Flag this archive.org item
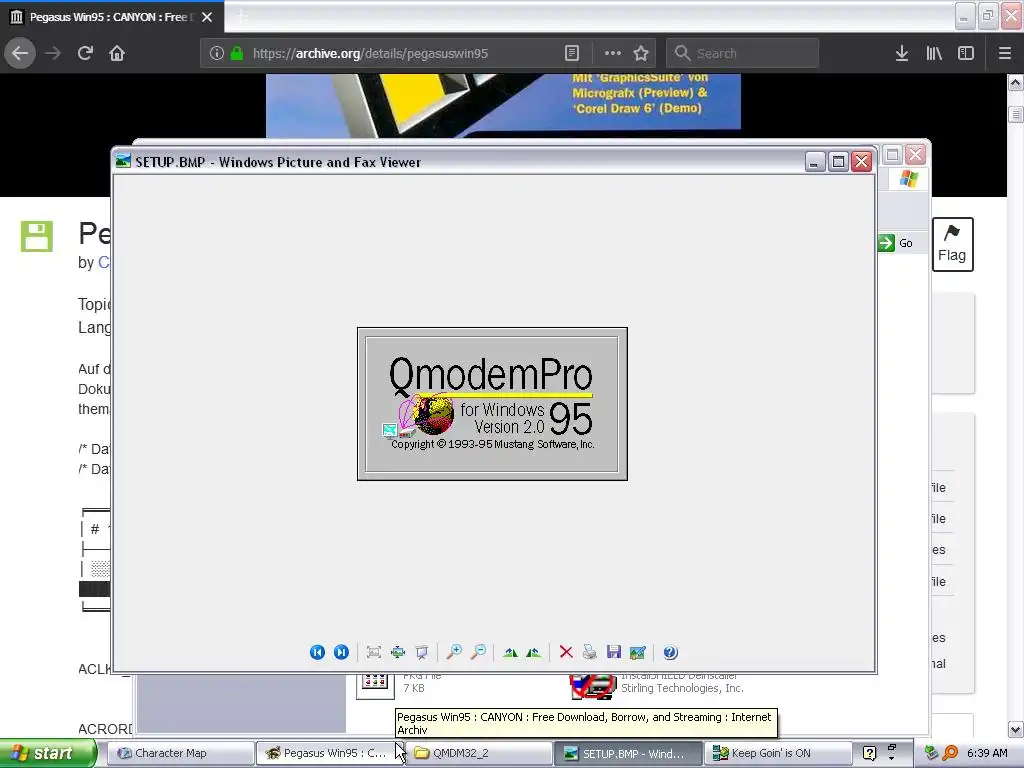Image resolution: width=1024 pixels, height=768 pixels. [x=952, y=244]
